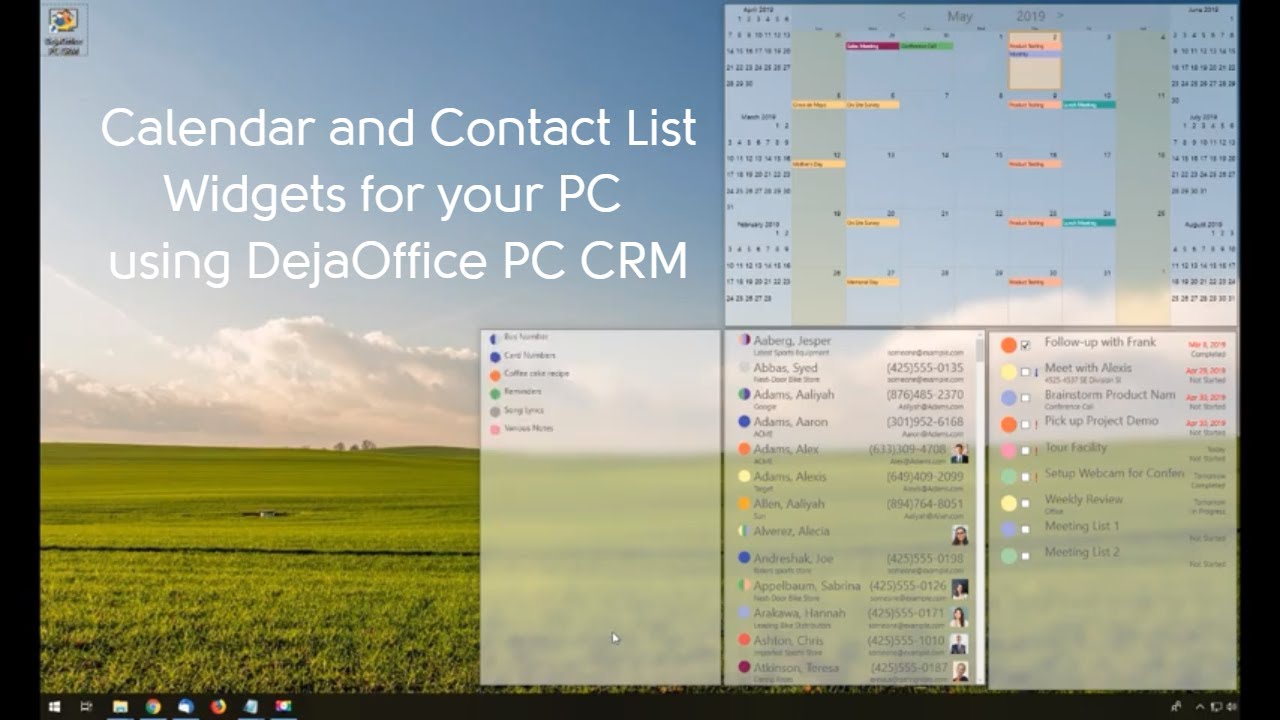
Task: Select contact Adams, Aaliyah
Action: 794,395
